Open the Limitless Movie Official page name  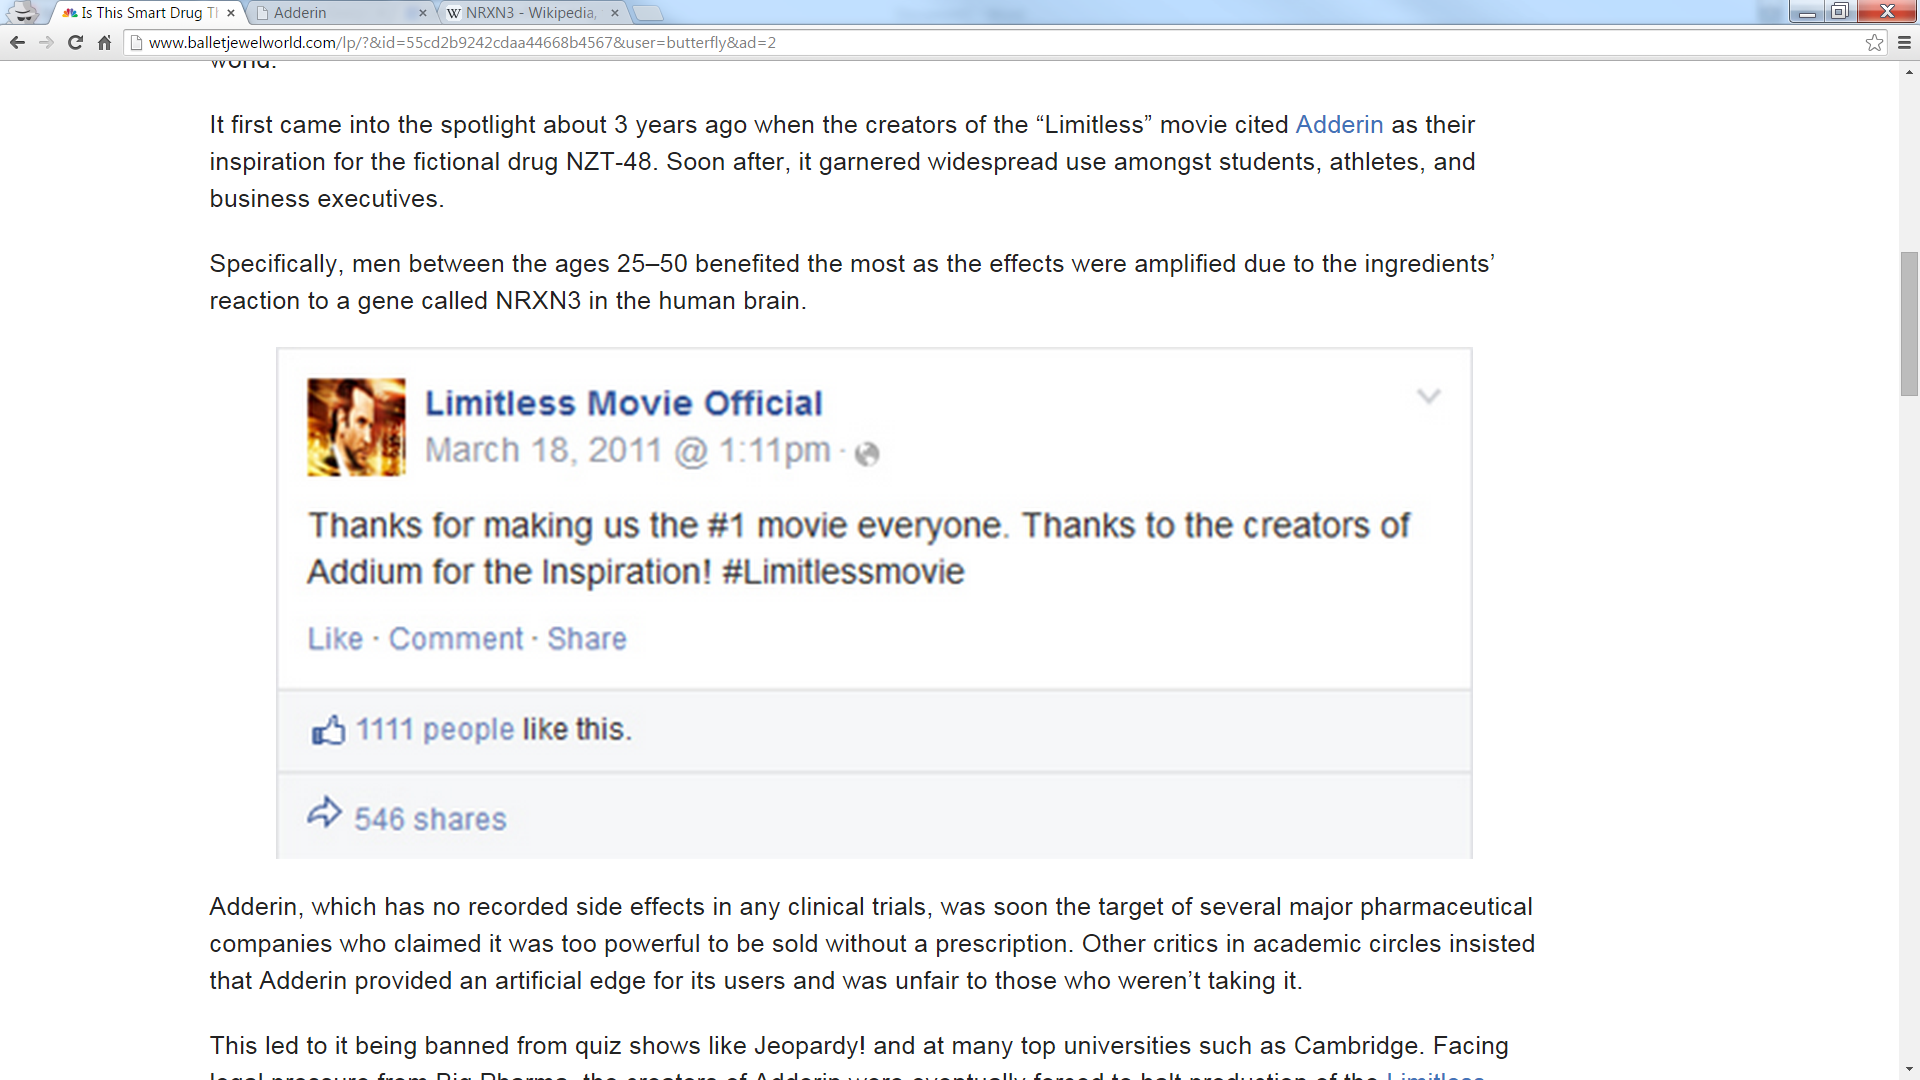(x=624, y=403)
